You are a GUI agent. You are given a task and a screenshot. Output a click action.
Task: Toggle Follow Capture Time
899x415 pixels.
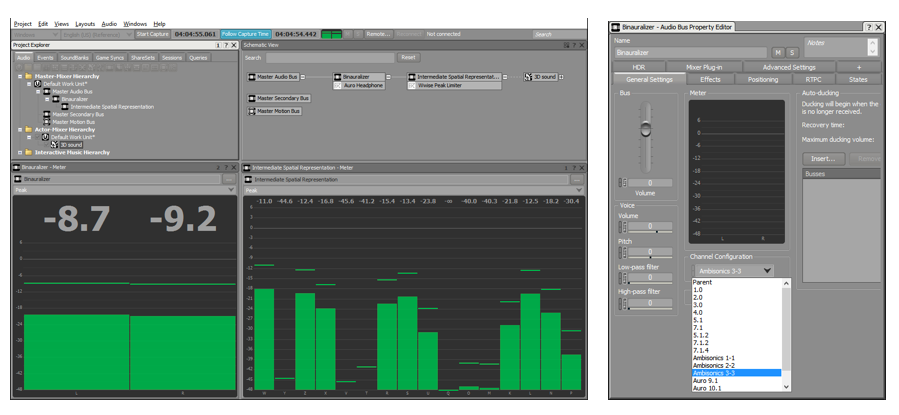[245, 34]
